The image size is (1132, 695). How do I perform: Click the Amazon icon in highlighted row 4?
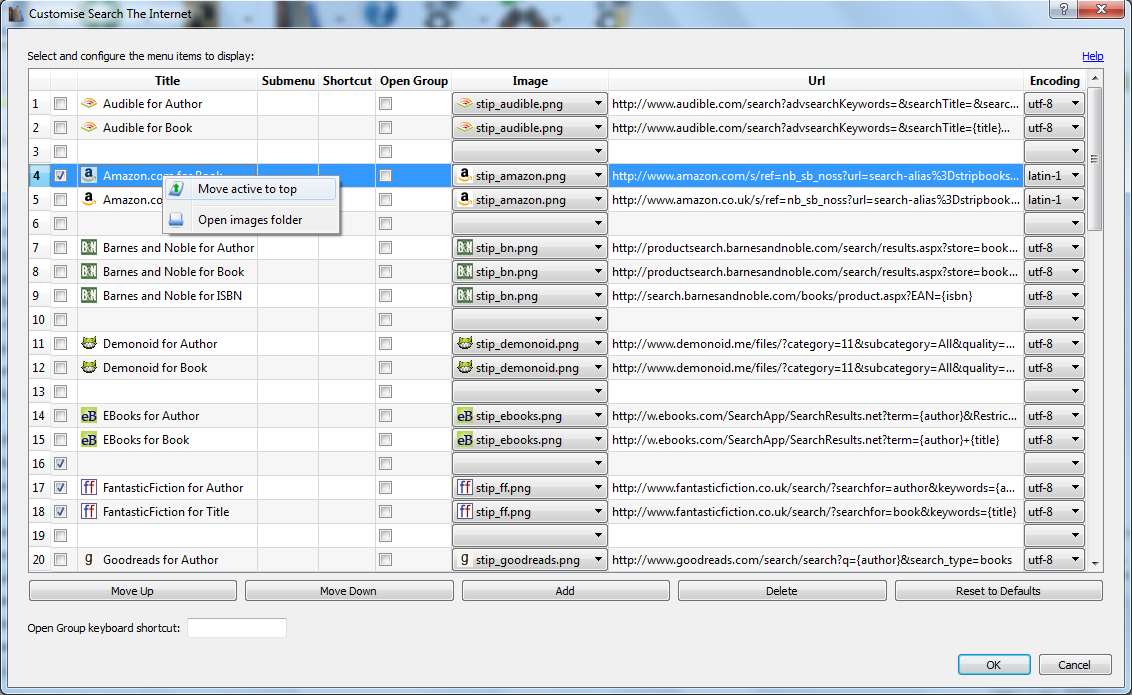coord(89,175)
